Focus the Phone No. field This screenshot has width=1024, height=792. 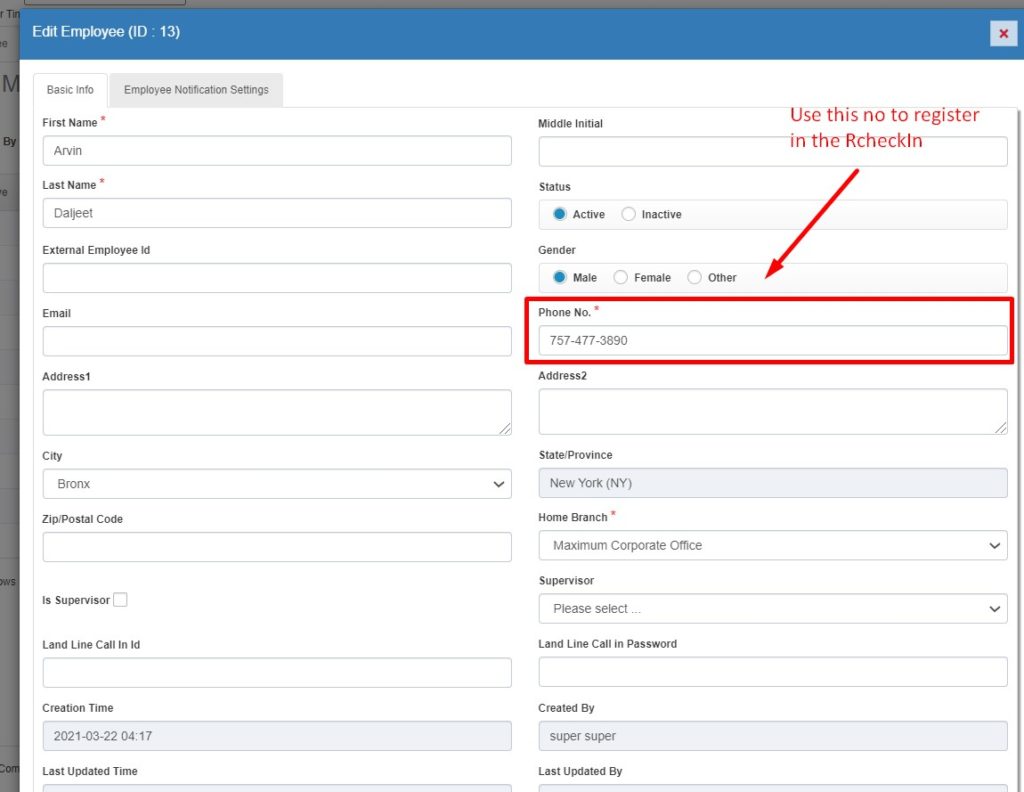pyautogui.click(x=772, y=341)
